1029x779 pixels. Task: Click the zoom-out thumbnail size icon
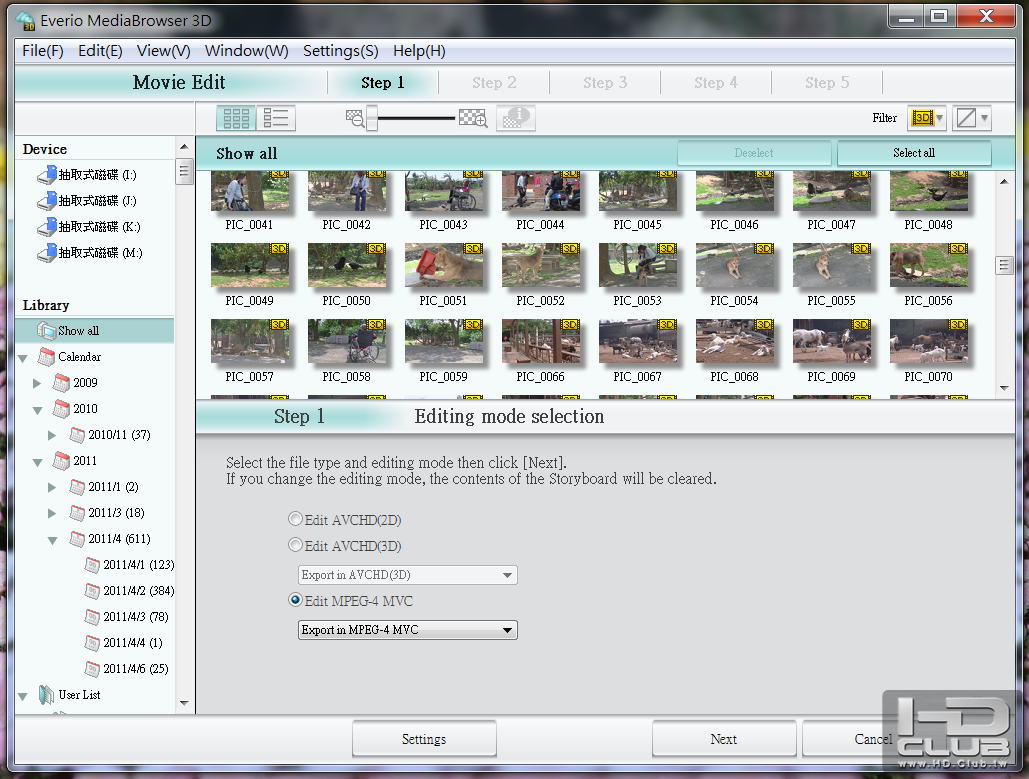coord(355,119)
